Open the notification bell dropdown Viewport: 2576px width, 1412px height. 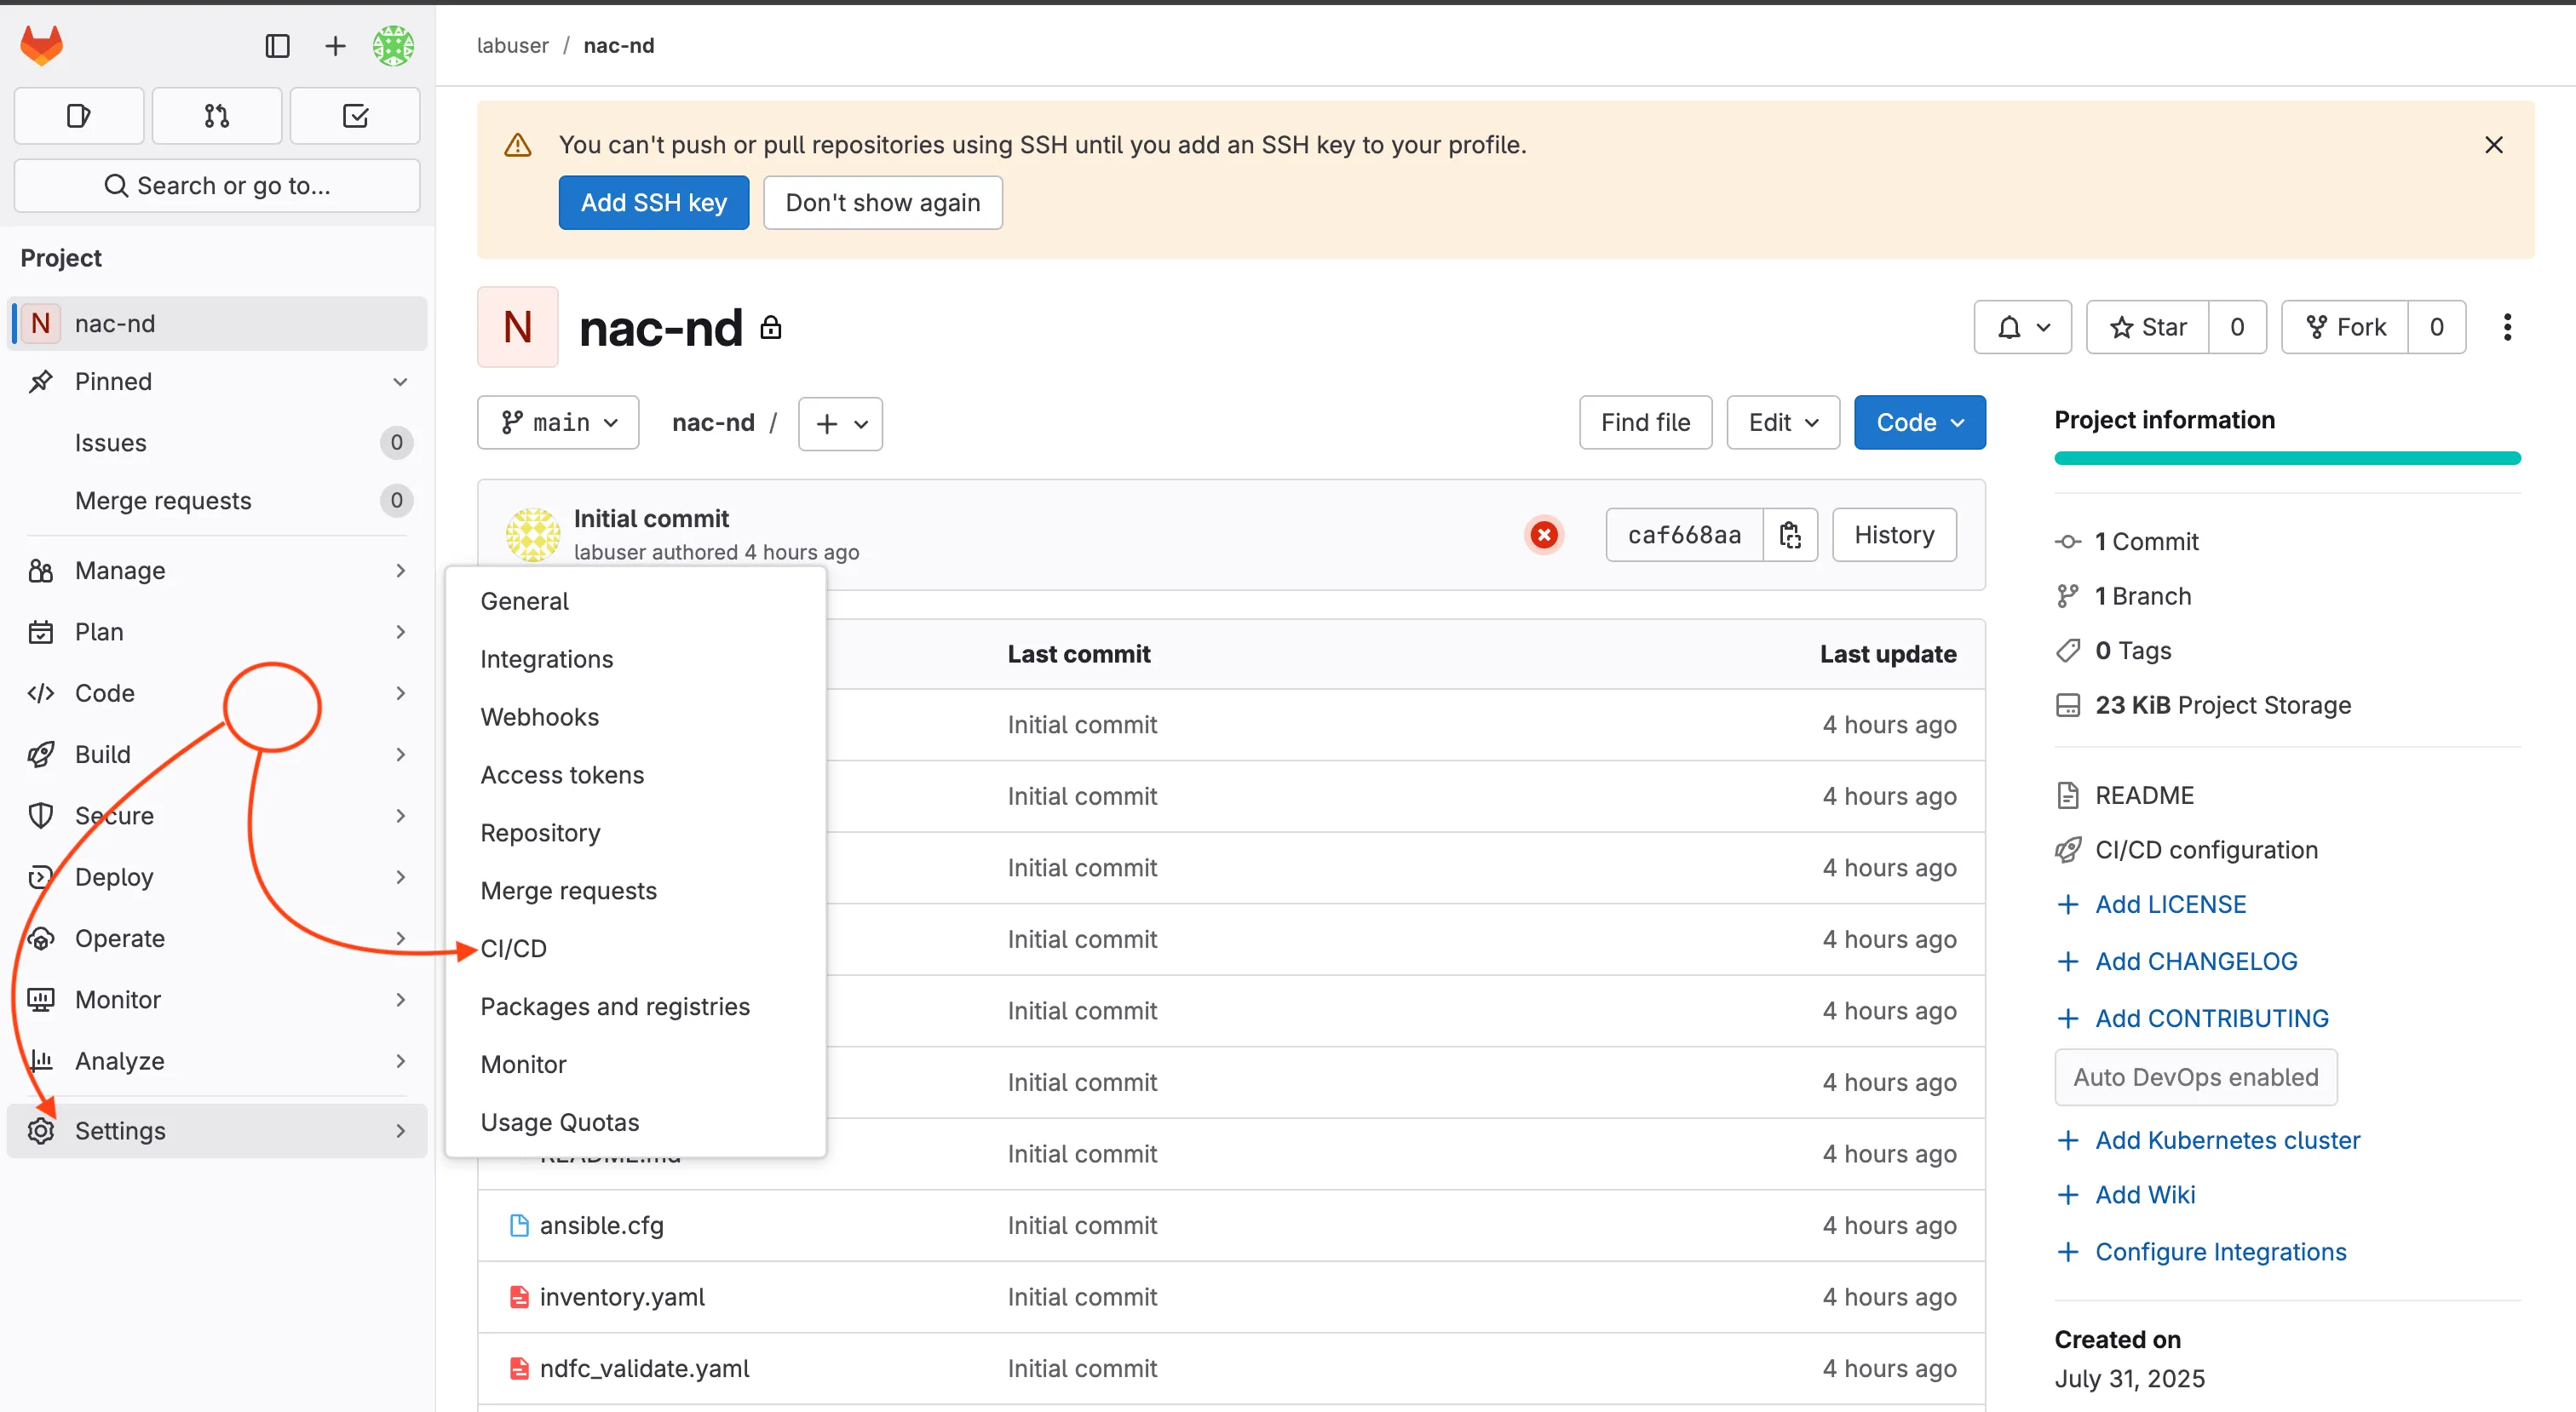click(x=2022, y=327)
